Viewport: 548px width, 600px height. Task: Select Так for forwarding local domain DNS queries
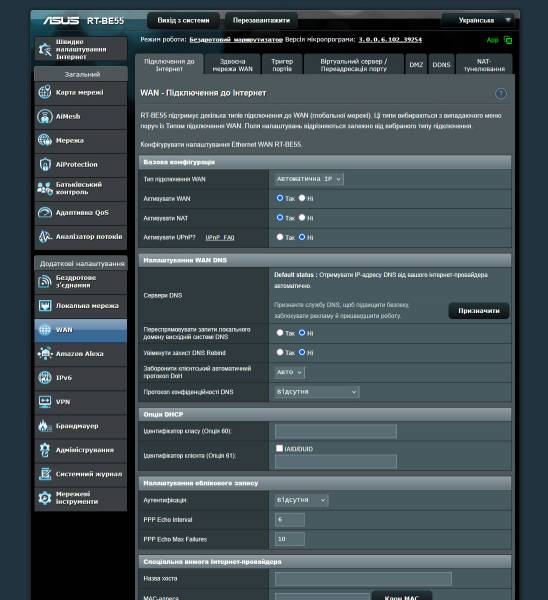click(280, 333)
